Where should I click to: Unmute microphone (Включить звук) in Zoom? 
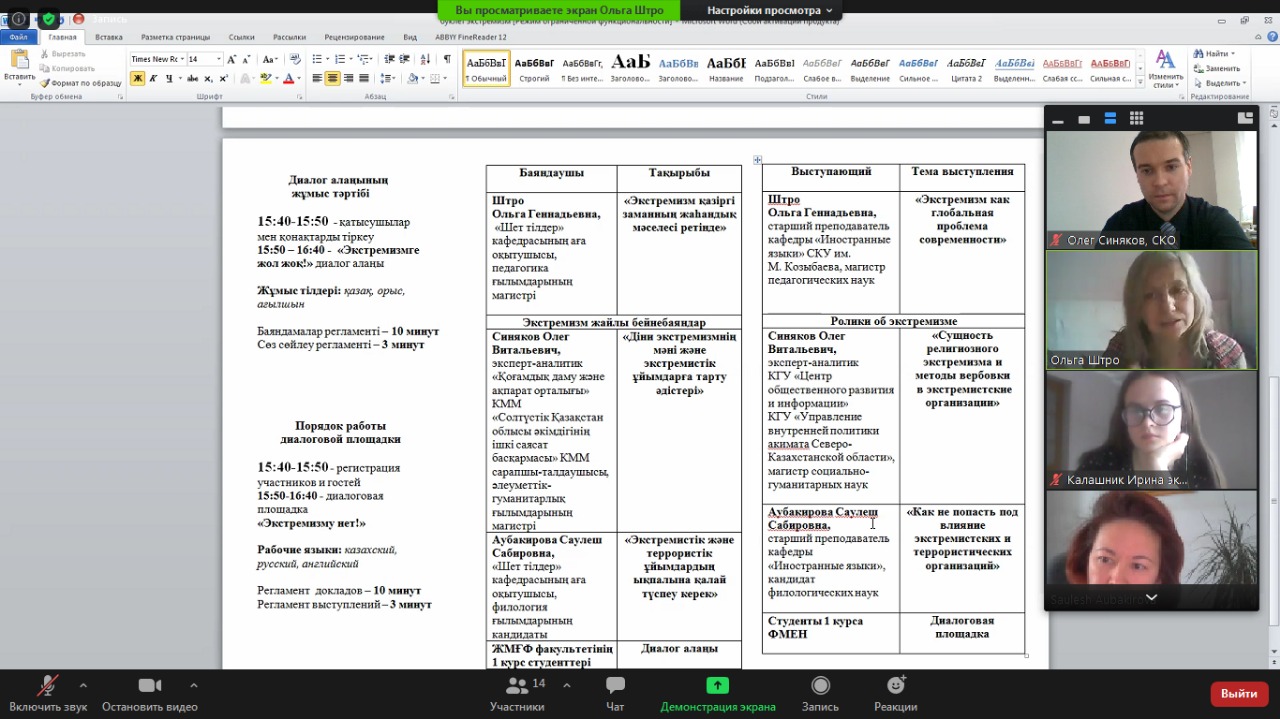[47, 693]
